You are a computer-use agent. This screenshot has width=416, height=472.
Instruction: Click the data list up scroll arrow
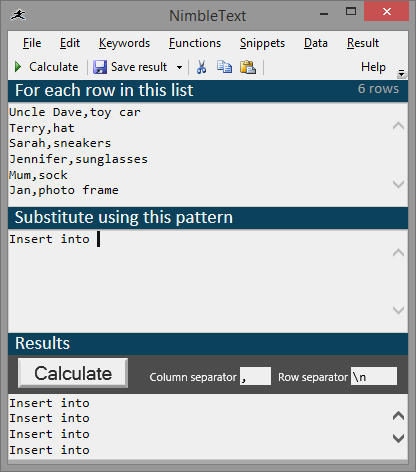(x=398, y=126)
